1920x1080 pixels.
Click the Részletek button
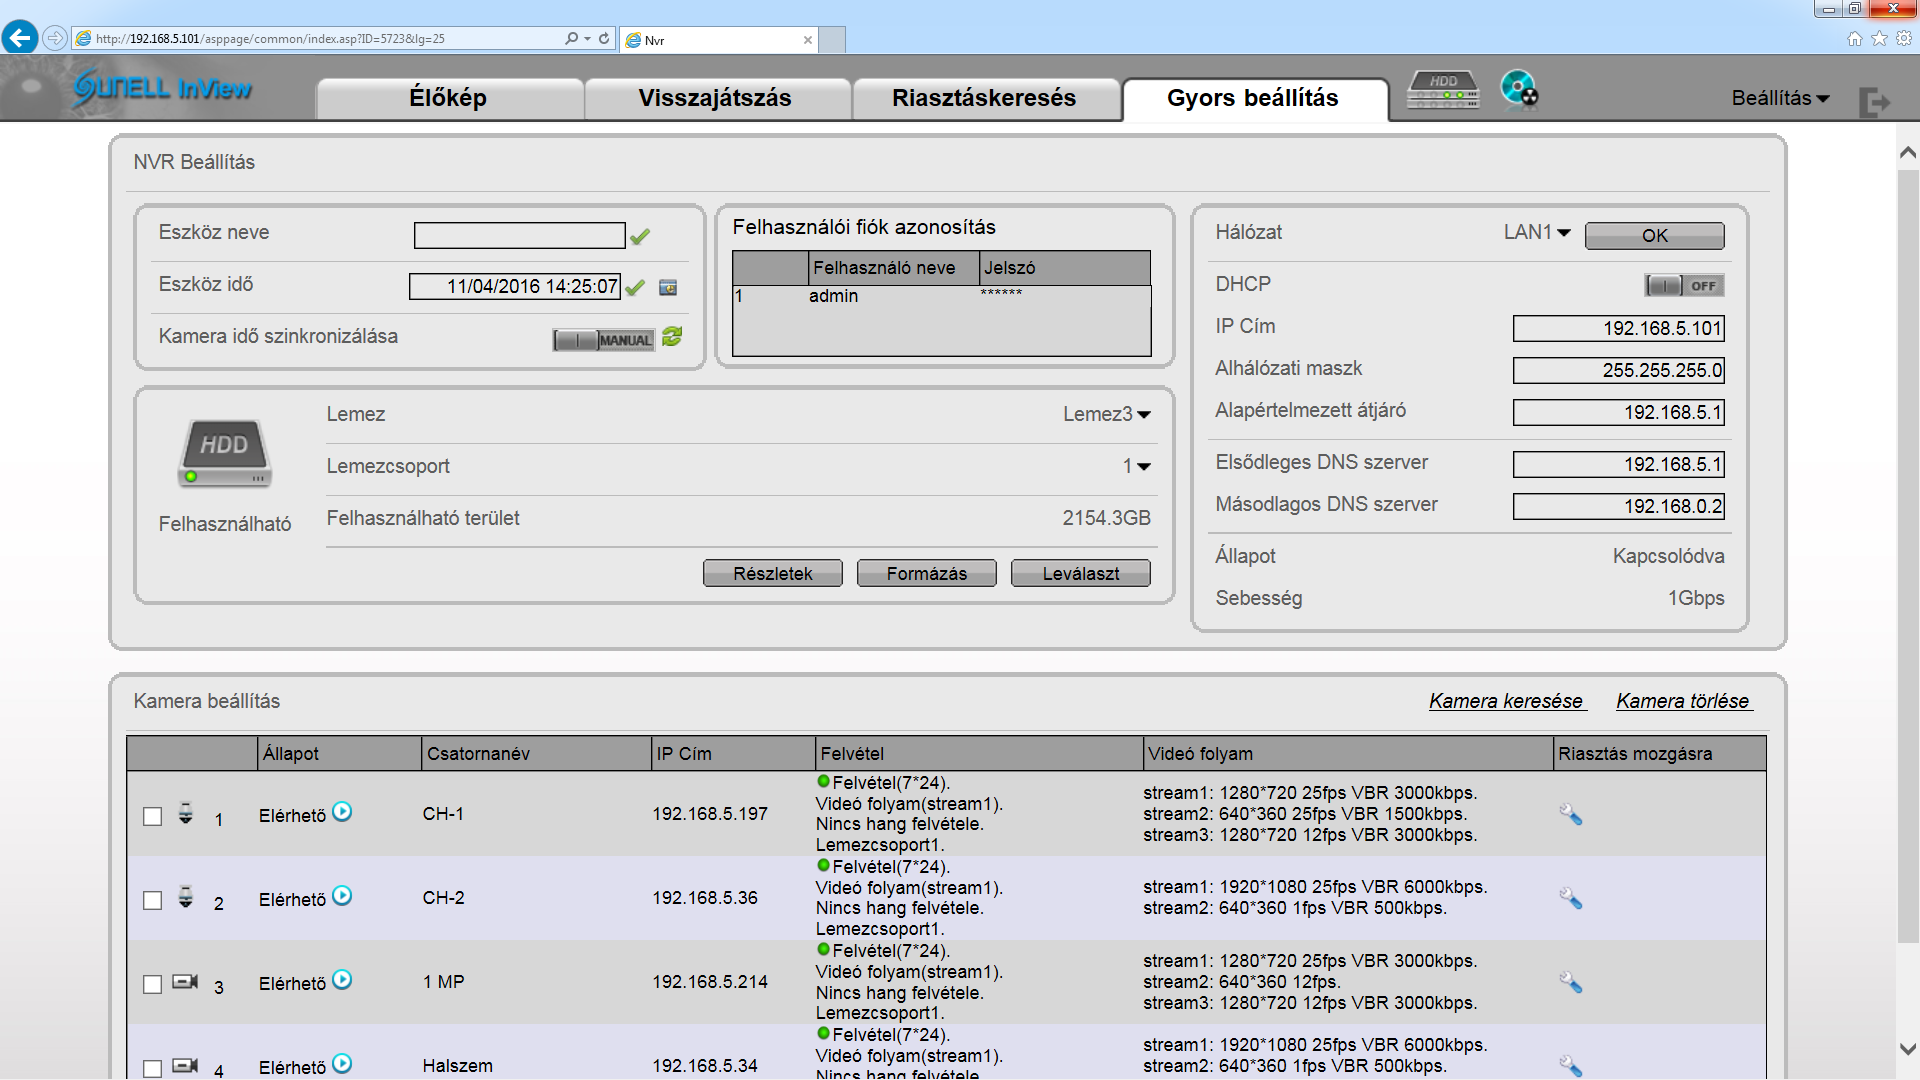773,573
